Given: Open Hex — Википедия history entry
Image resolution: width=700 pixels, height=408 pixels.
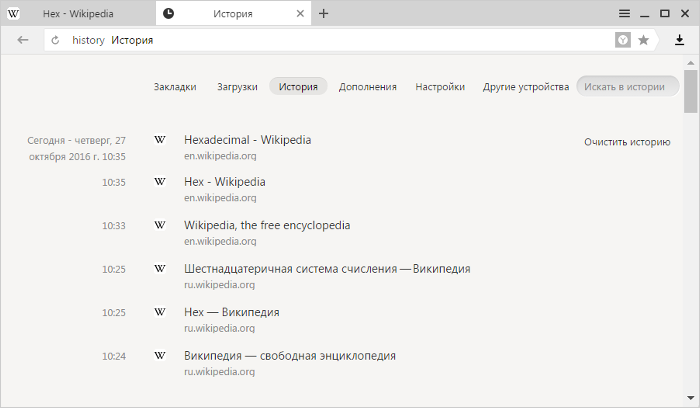Looking at the screenshot, I should click(232, 312).
